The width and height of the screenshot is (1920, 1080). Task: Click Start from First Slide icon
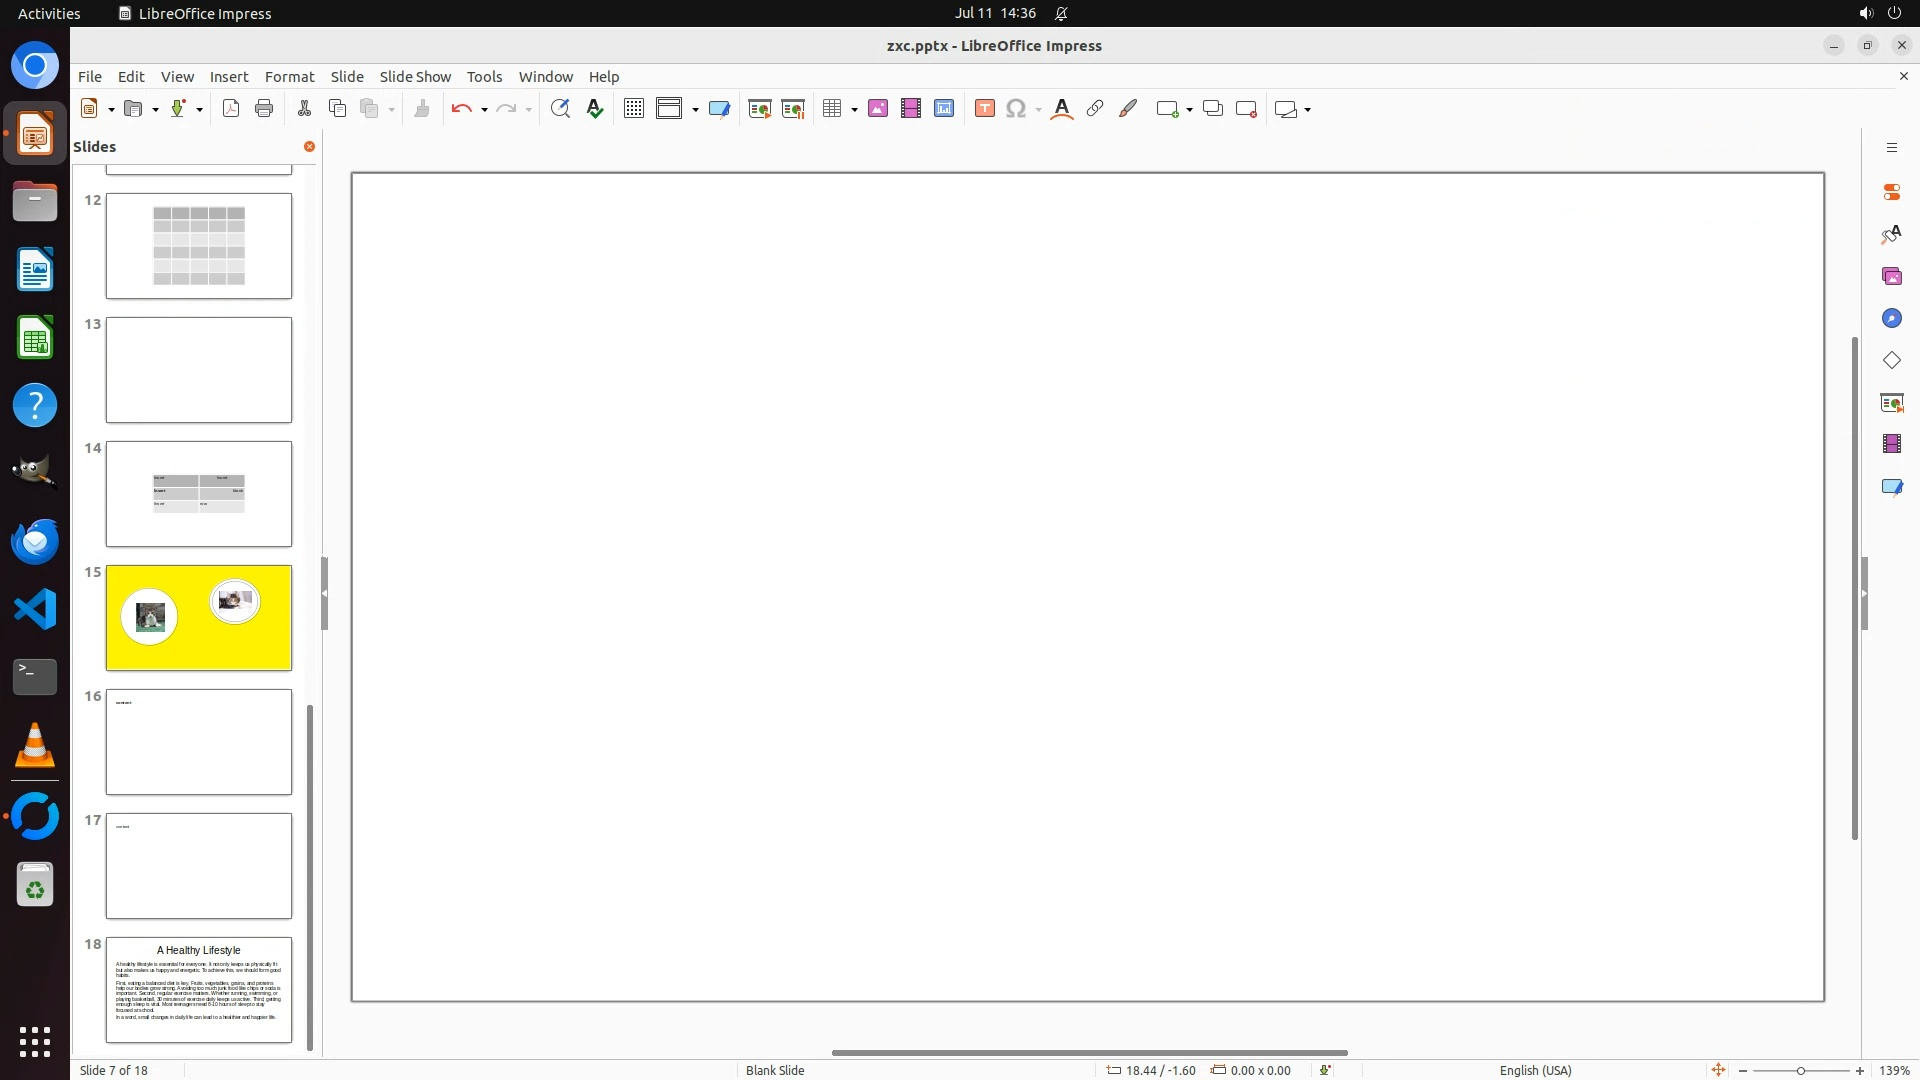pos(760,109)
